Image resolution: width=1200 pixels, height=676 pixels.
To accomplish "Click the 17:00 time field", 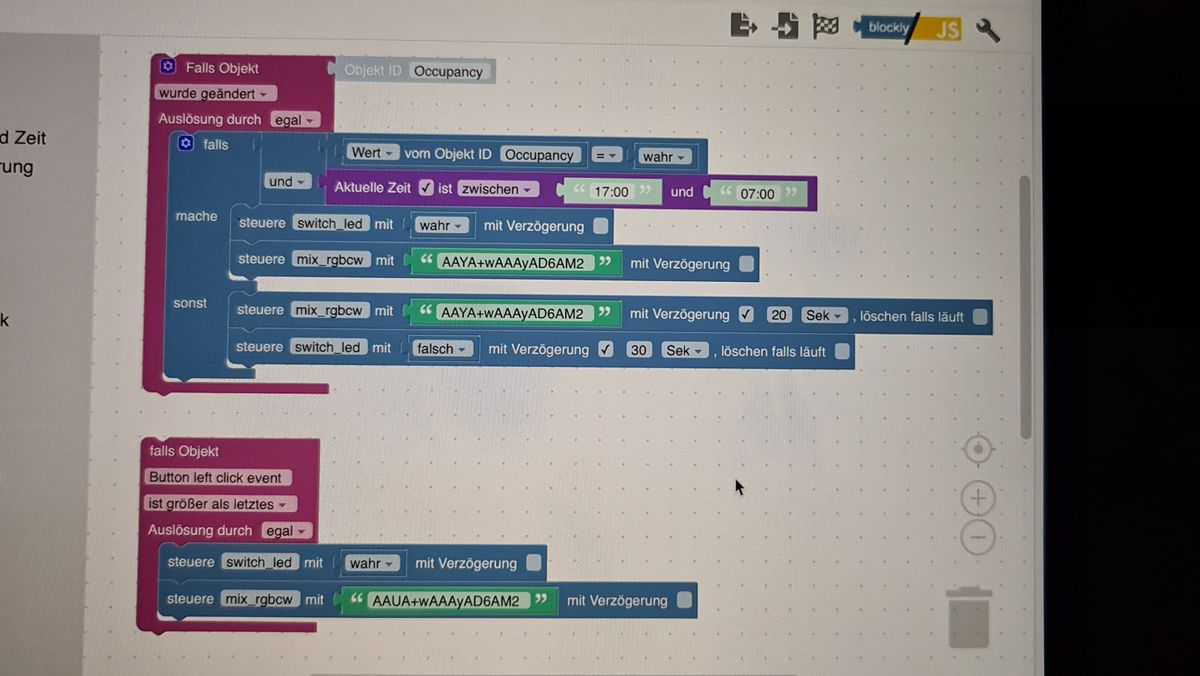I will 612,191.
